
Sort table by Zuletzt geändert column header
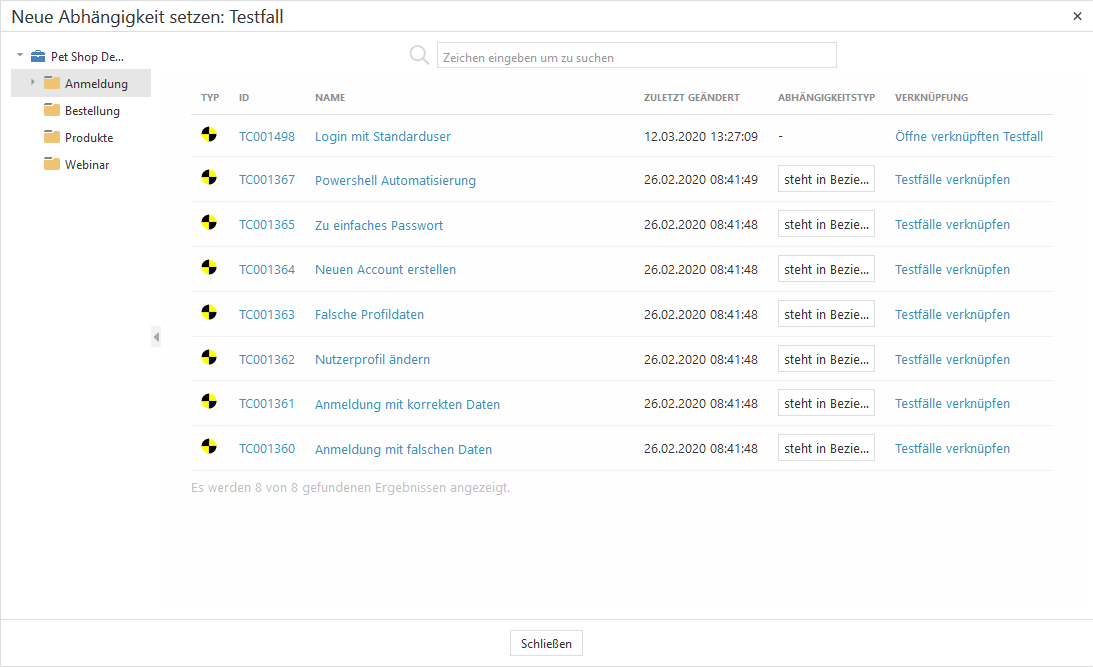691,98
